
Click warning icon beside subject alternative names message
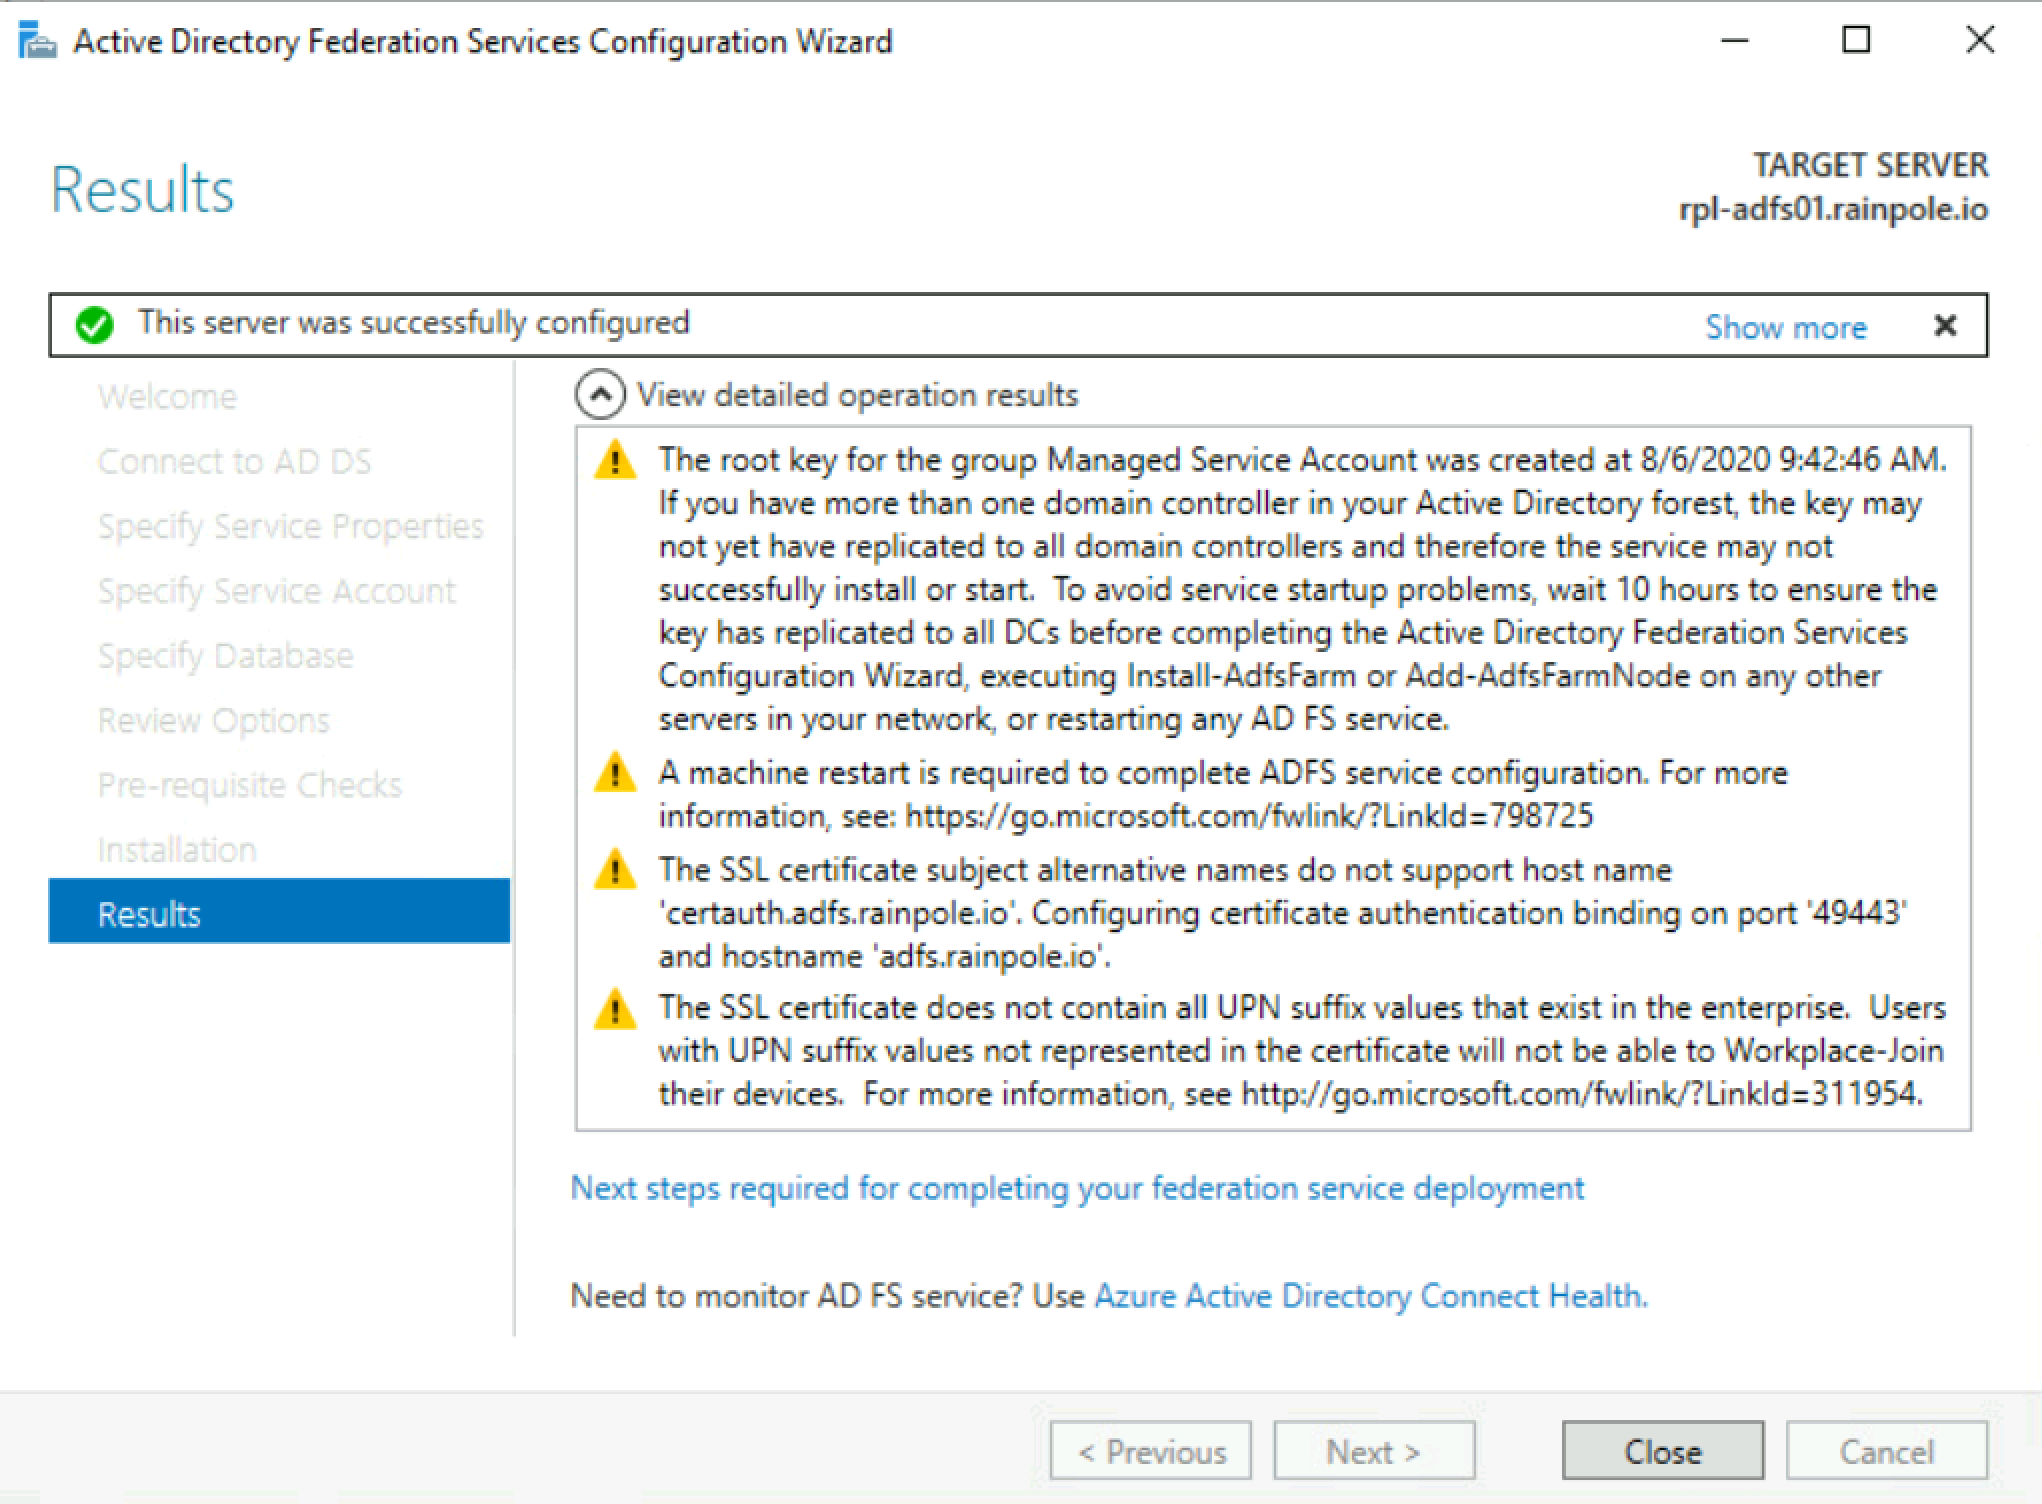point(614,871)
